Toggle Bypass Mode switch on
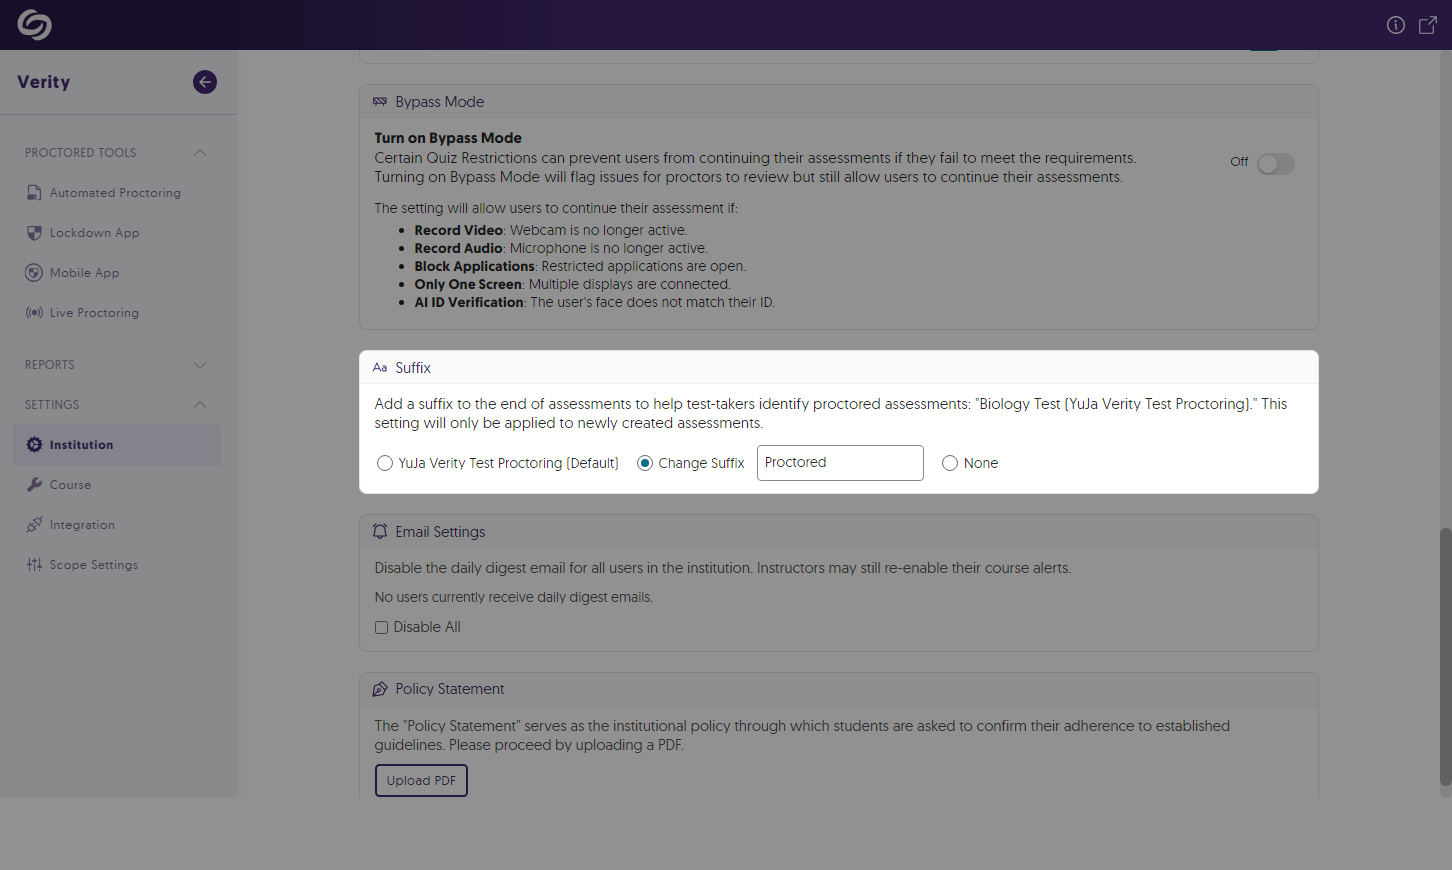The image size is (1452, 870). tap(1275, 164)
